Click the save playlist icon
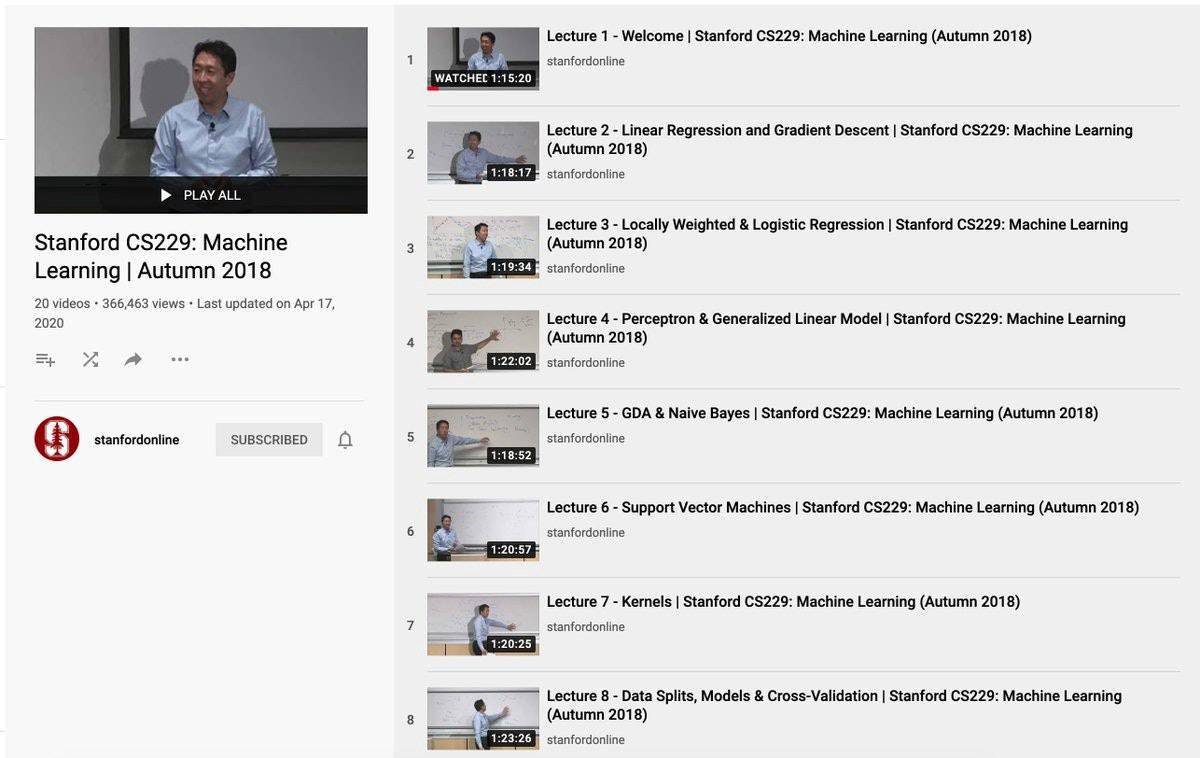 [45, 360]
